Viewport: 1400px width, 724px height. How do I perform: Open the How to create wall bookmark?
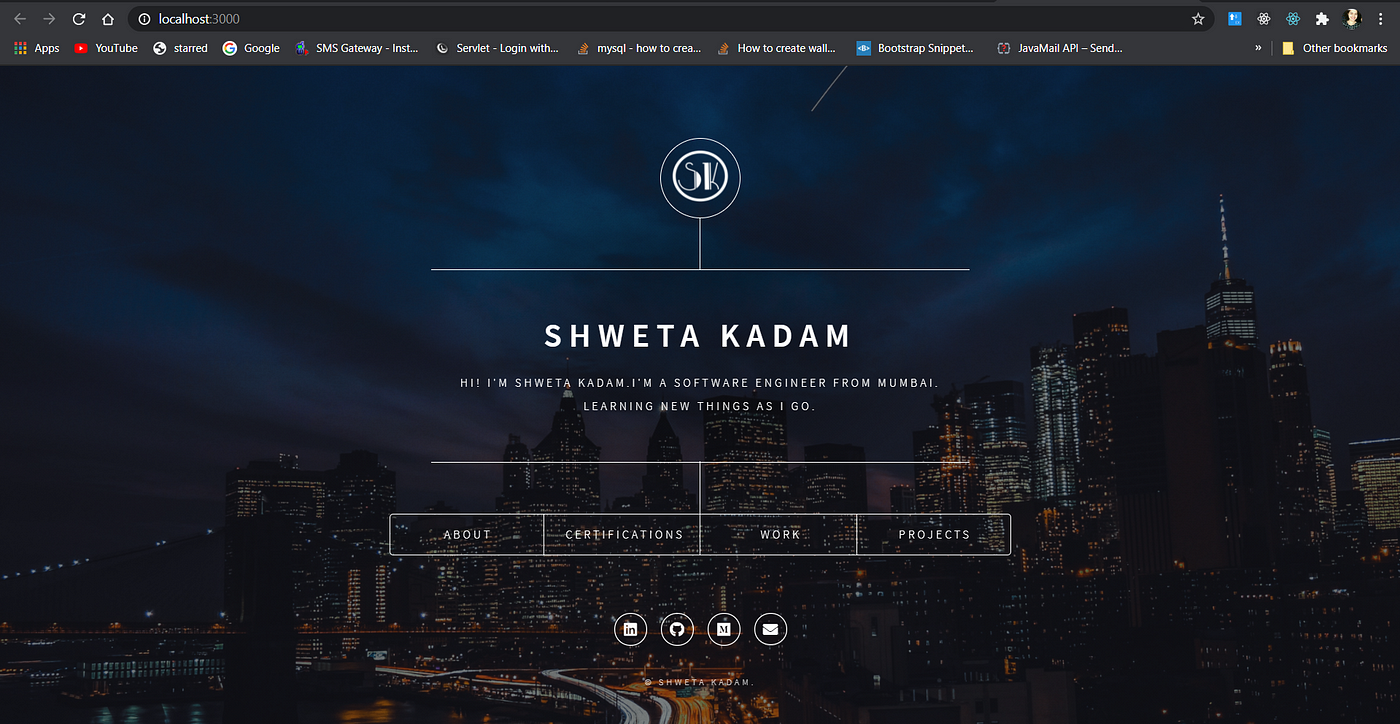(x=776, y=48)
